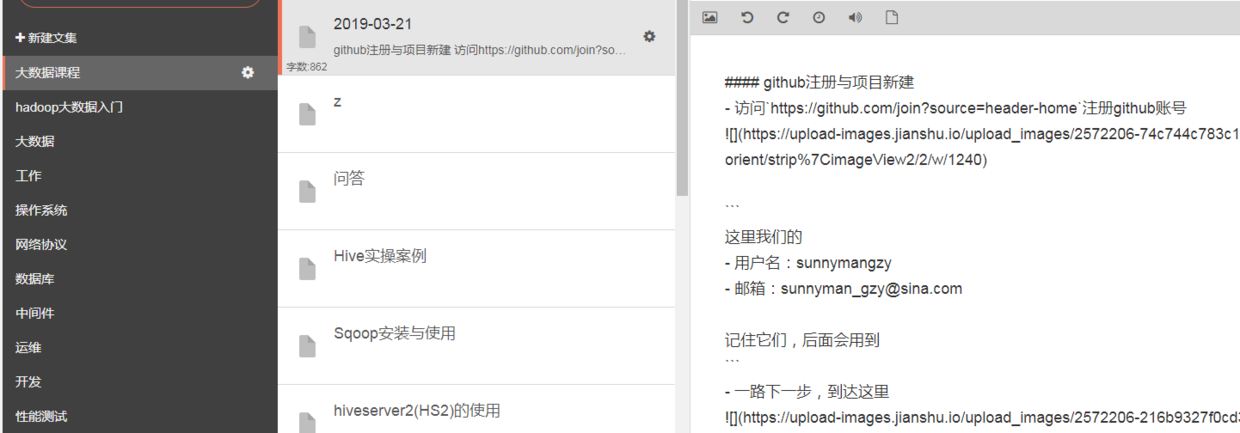Screen dimensions: 1240x433
Task: Click the article list scrollbar
Action: (x=682, y=100)
